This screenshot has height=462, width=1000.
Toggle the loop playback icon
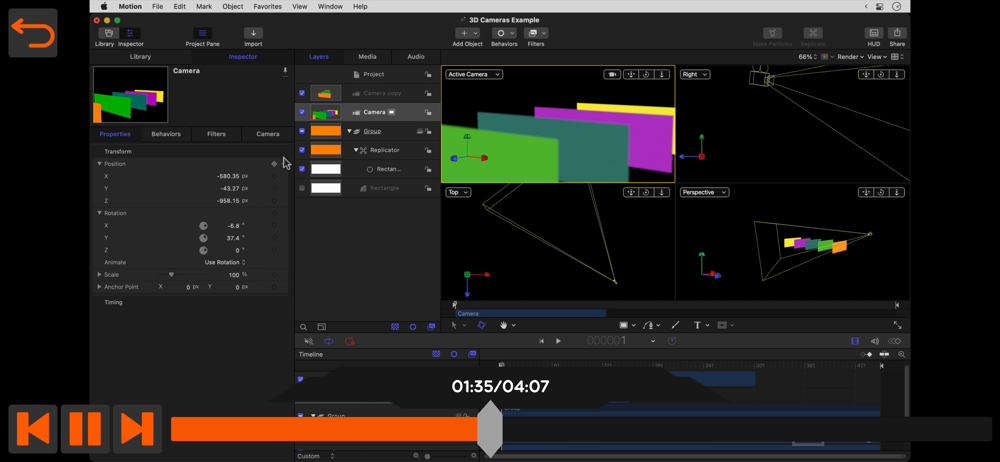pos(328,341)
